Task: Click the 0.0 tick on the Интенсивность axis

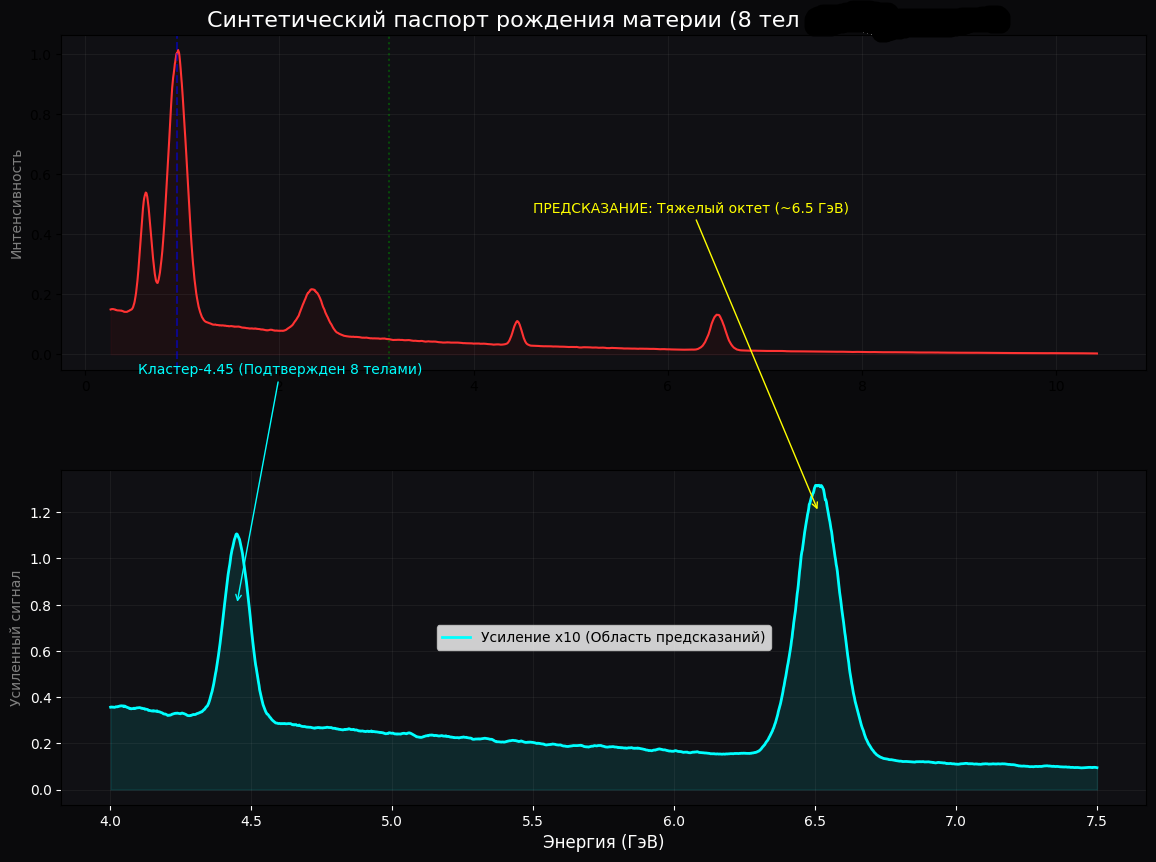Action: [41, 355]
